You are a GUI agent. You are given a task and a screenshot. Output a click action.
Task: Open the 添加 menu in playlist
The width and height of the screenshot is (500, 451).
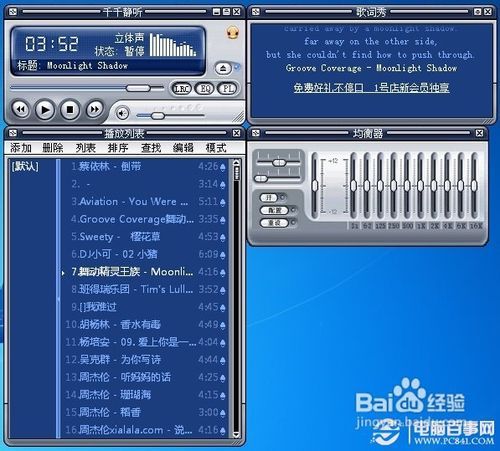click(x=21, y=147)
